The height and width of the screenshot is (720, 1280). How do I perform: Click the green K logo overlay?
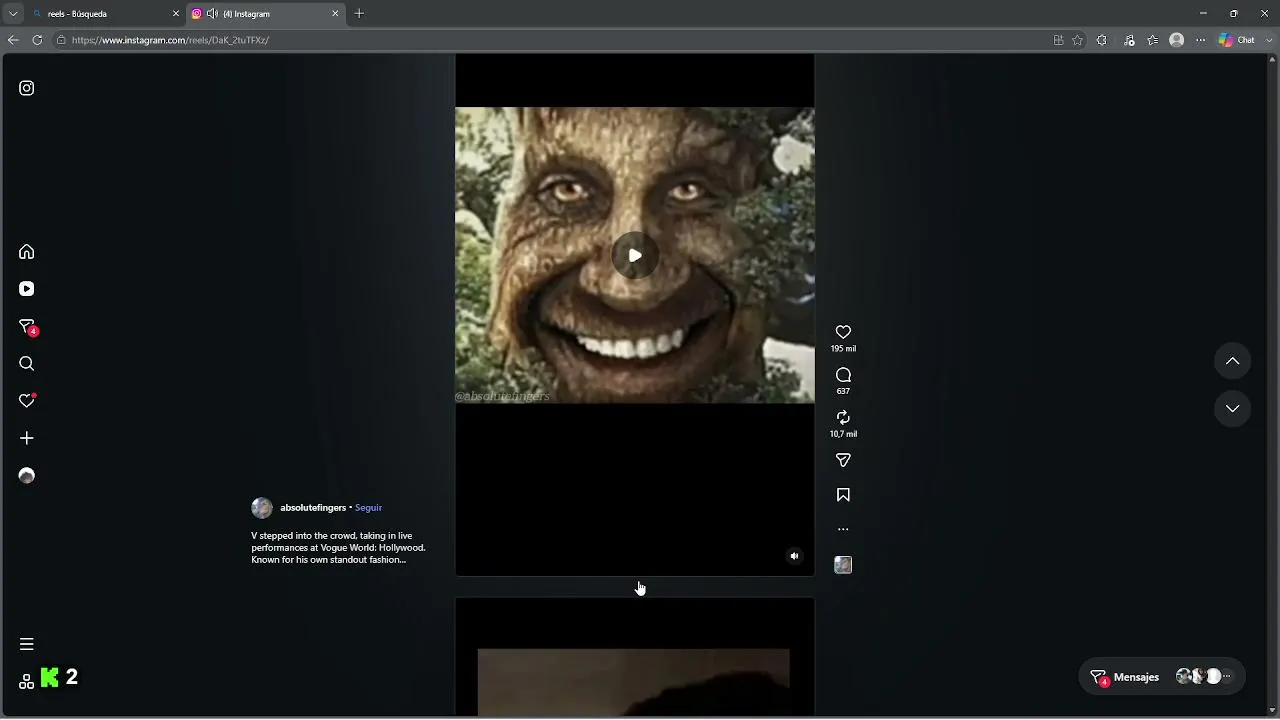pyautogui.click(x=50, y=678)
